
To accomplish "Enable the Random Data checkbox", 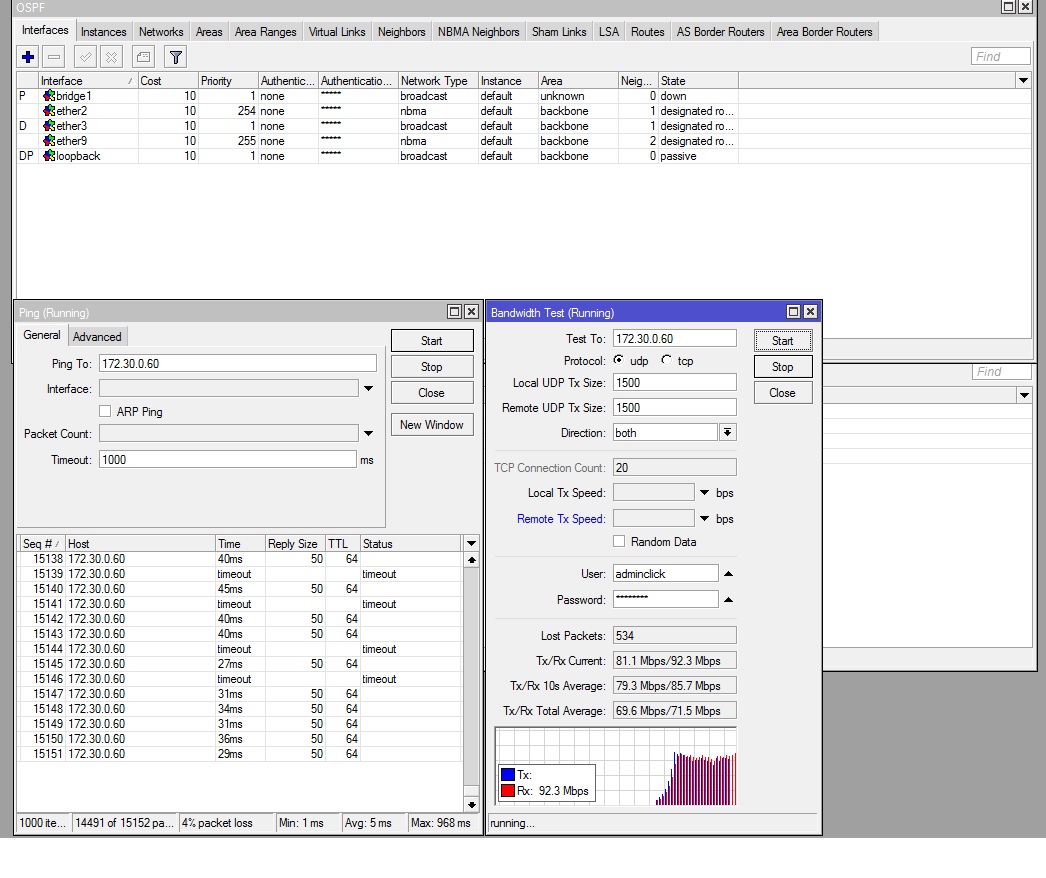I will pyautogui.click(x=619, y=541).
